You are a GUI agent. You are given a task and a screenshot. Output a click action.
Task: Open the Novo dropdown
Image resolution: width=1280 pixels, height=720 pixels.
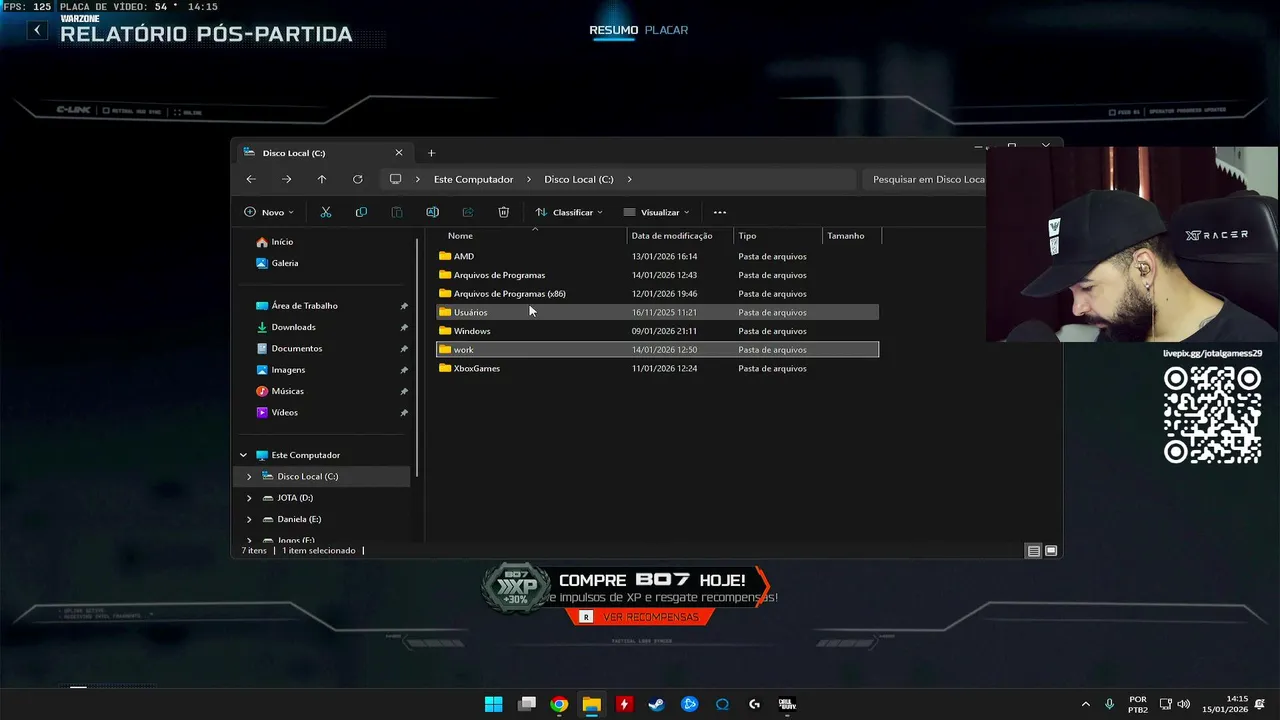269,212
